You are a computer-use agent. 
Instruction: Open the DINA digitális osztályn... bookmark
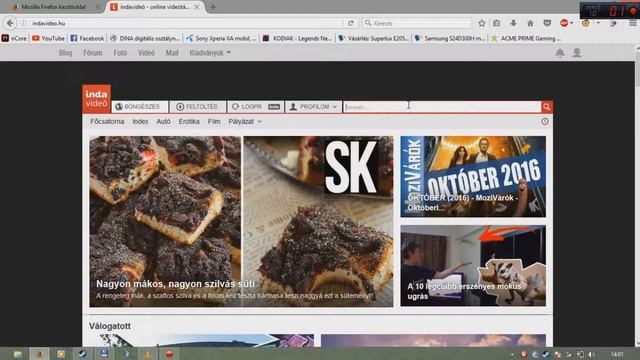[x=144, y=38]
